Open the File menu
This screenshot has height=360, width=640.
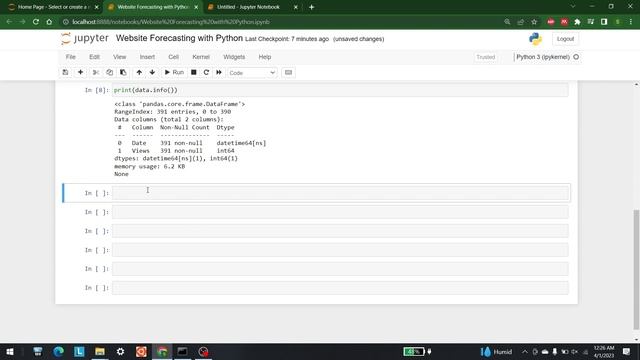point(71,57)
